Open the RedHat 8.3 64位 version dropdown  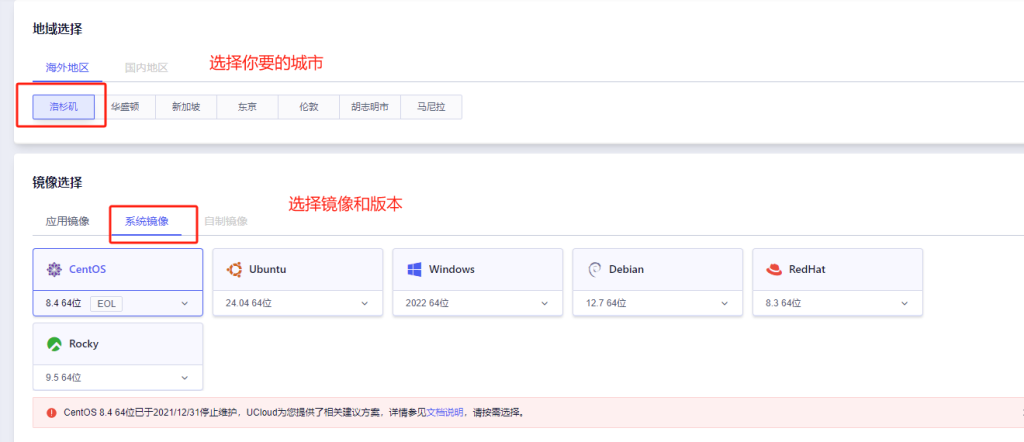pos(838,304)
